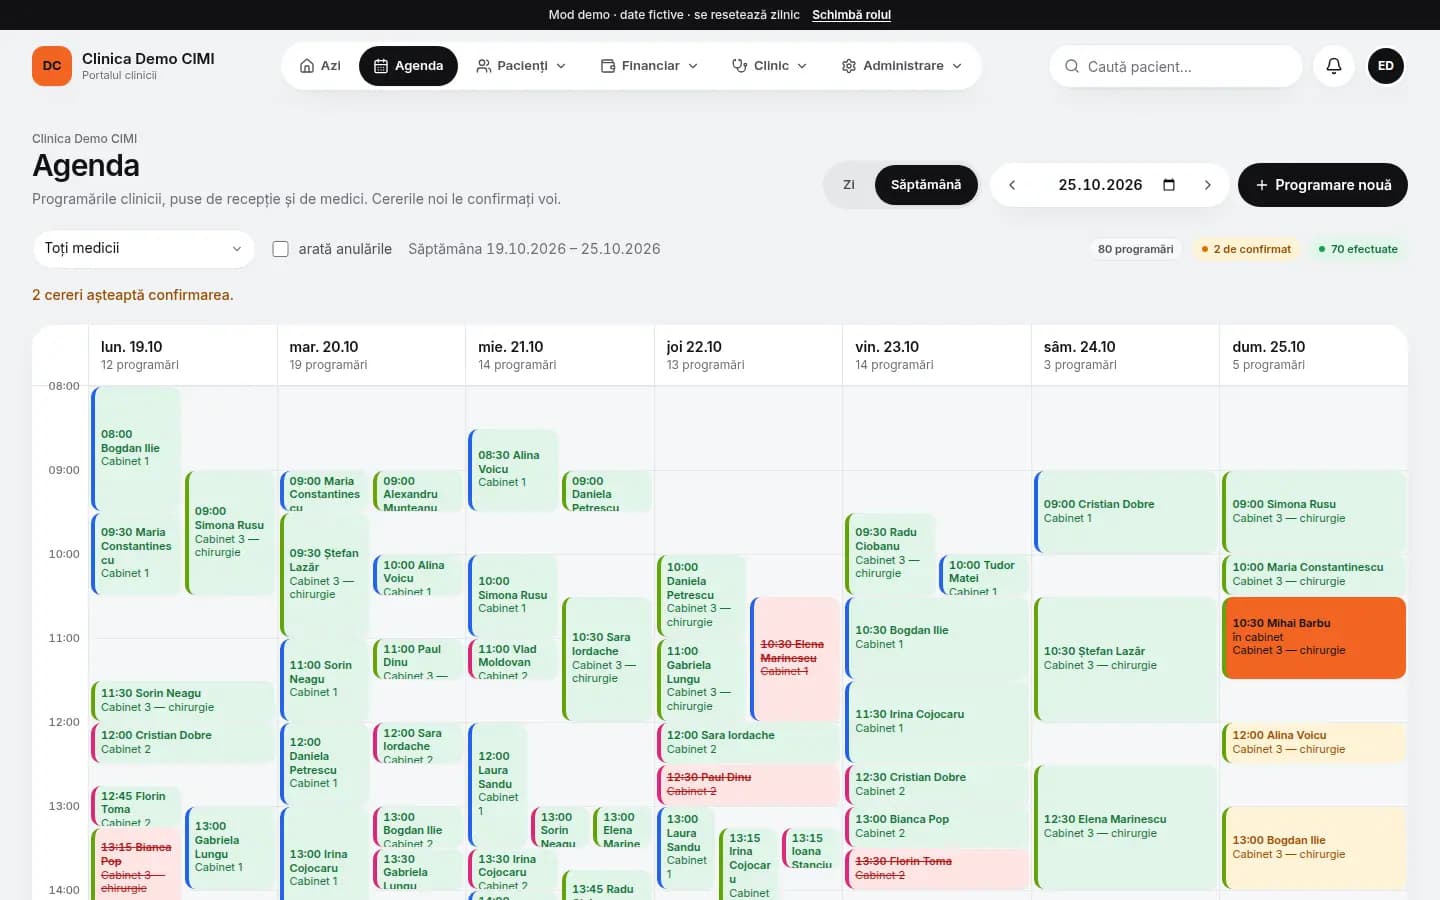Open notifications bell
This screenshot has width=1440, height=900.
(1334, 66)
